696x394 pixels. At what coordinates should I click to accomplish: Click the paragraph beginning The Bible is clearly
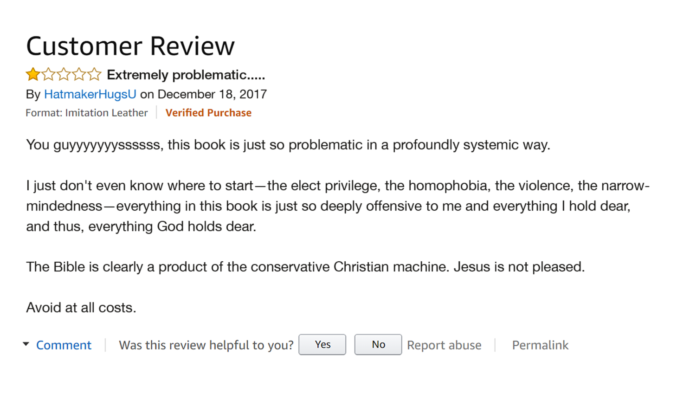[305, 267]
